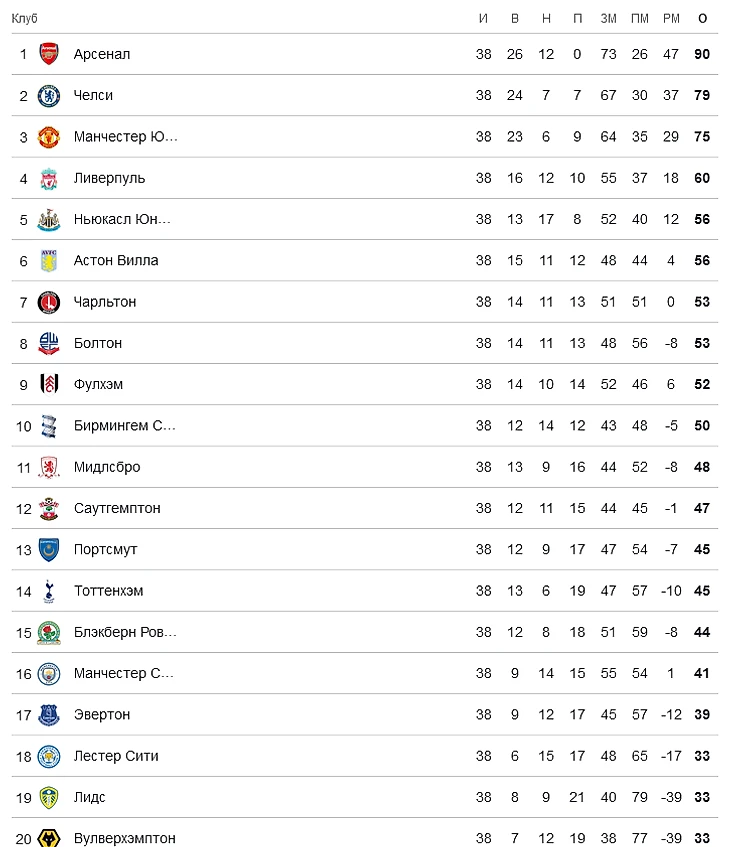The width and height of the screenshot is (730, 847).
Task: Click the Лидс team name
Action: click(89, 797)
